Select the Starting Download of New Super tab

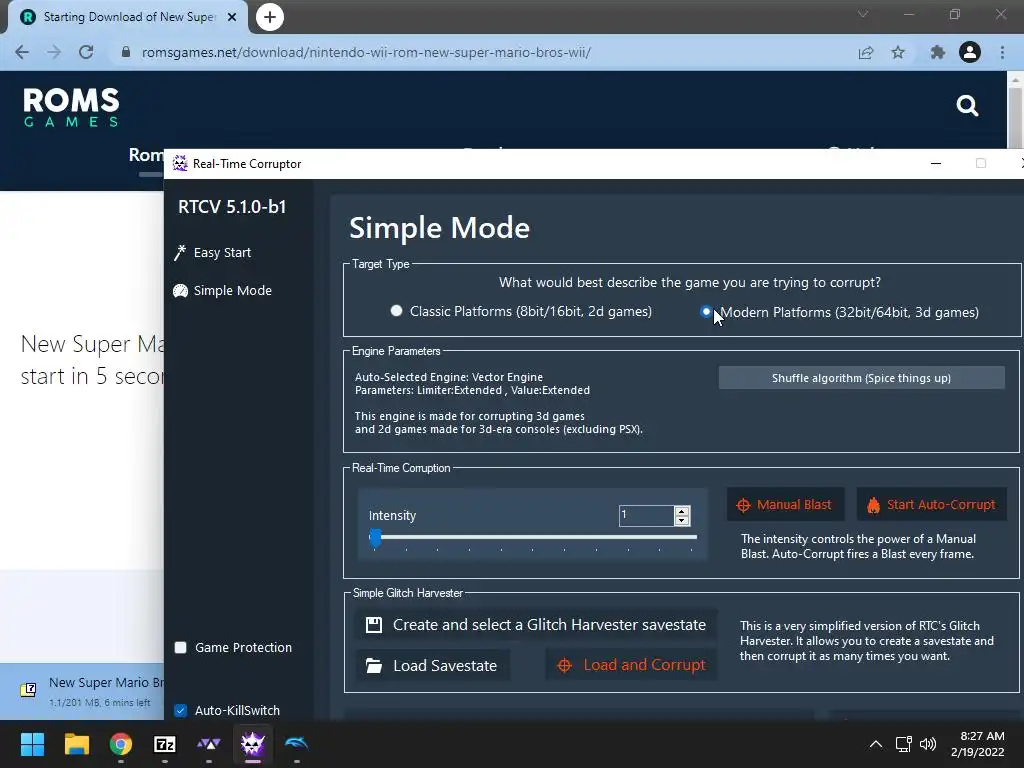coord(128,17)
